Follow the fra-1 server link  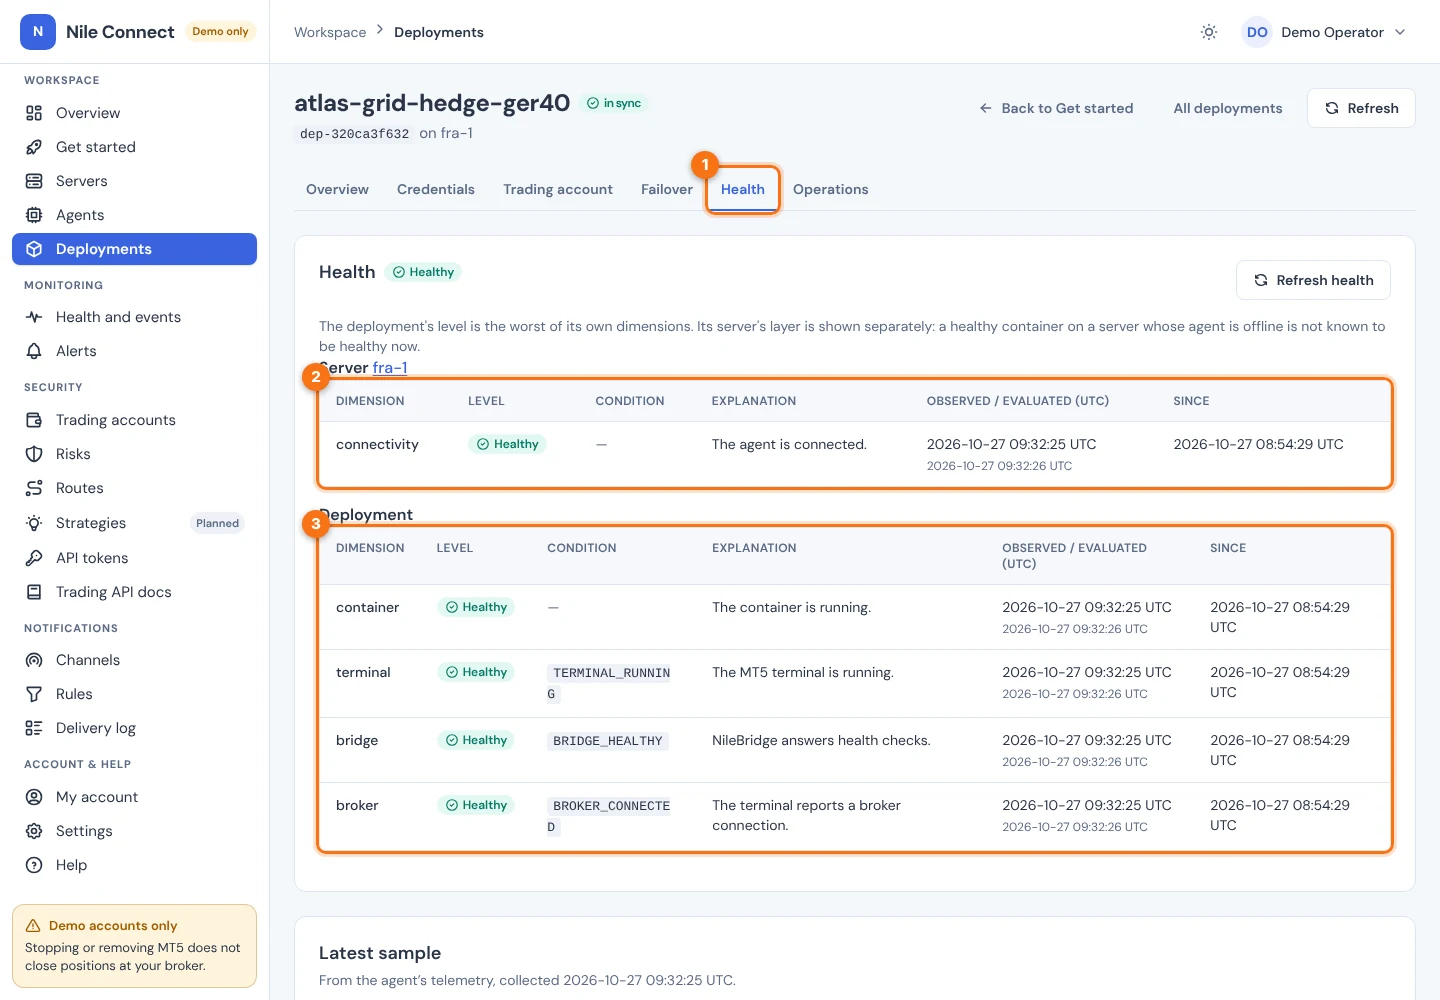(390, 368)
